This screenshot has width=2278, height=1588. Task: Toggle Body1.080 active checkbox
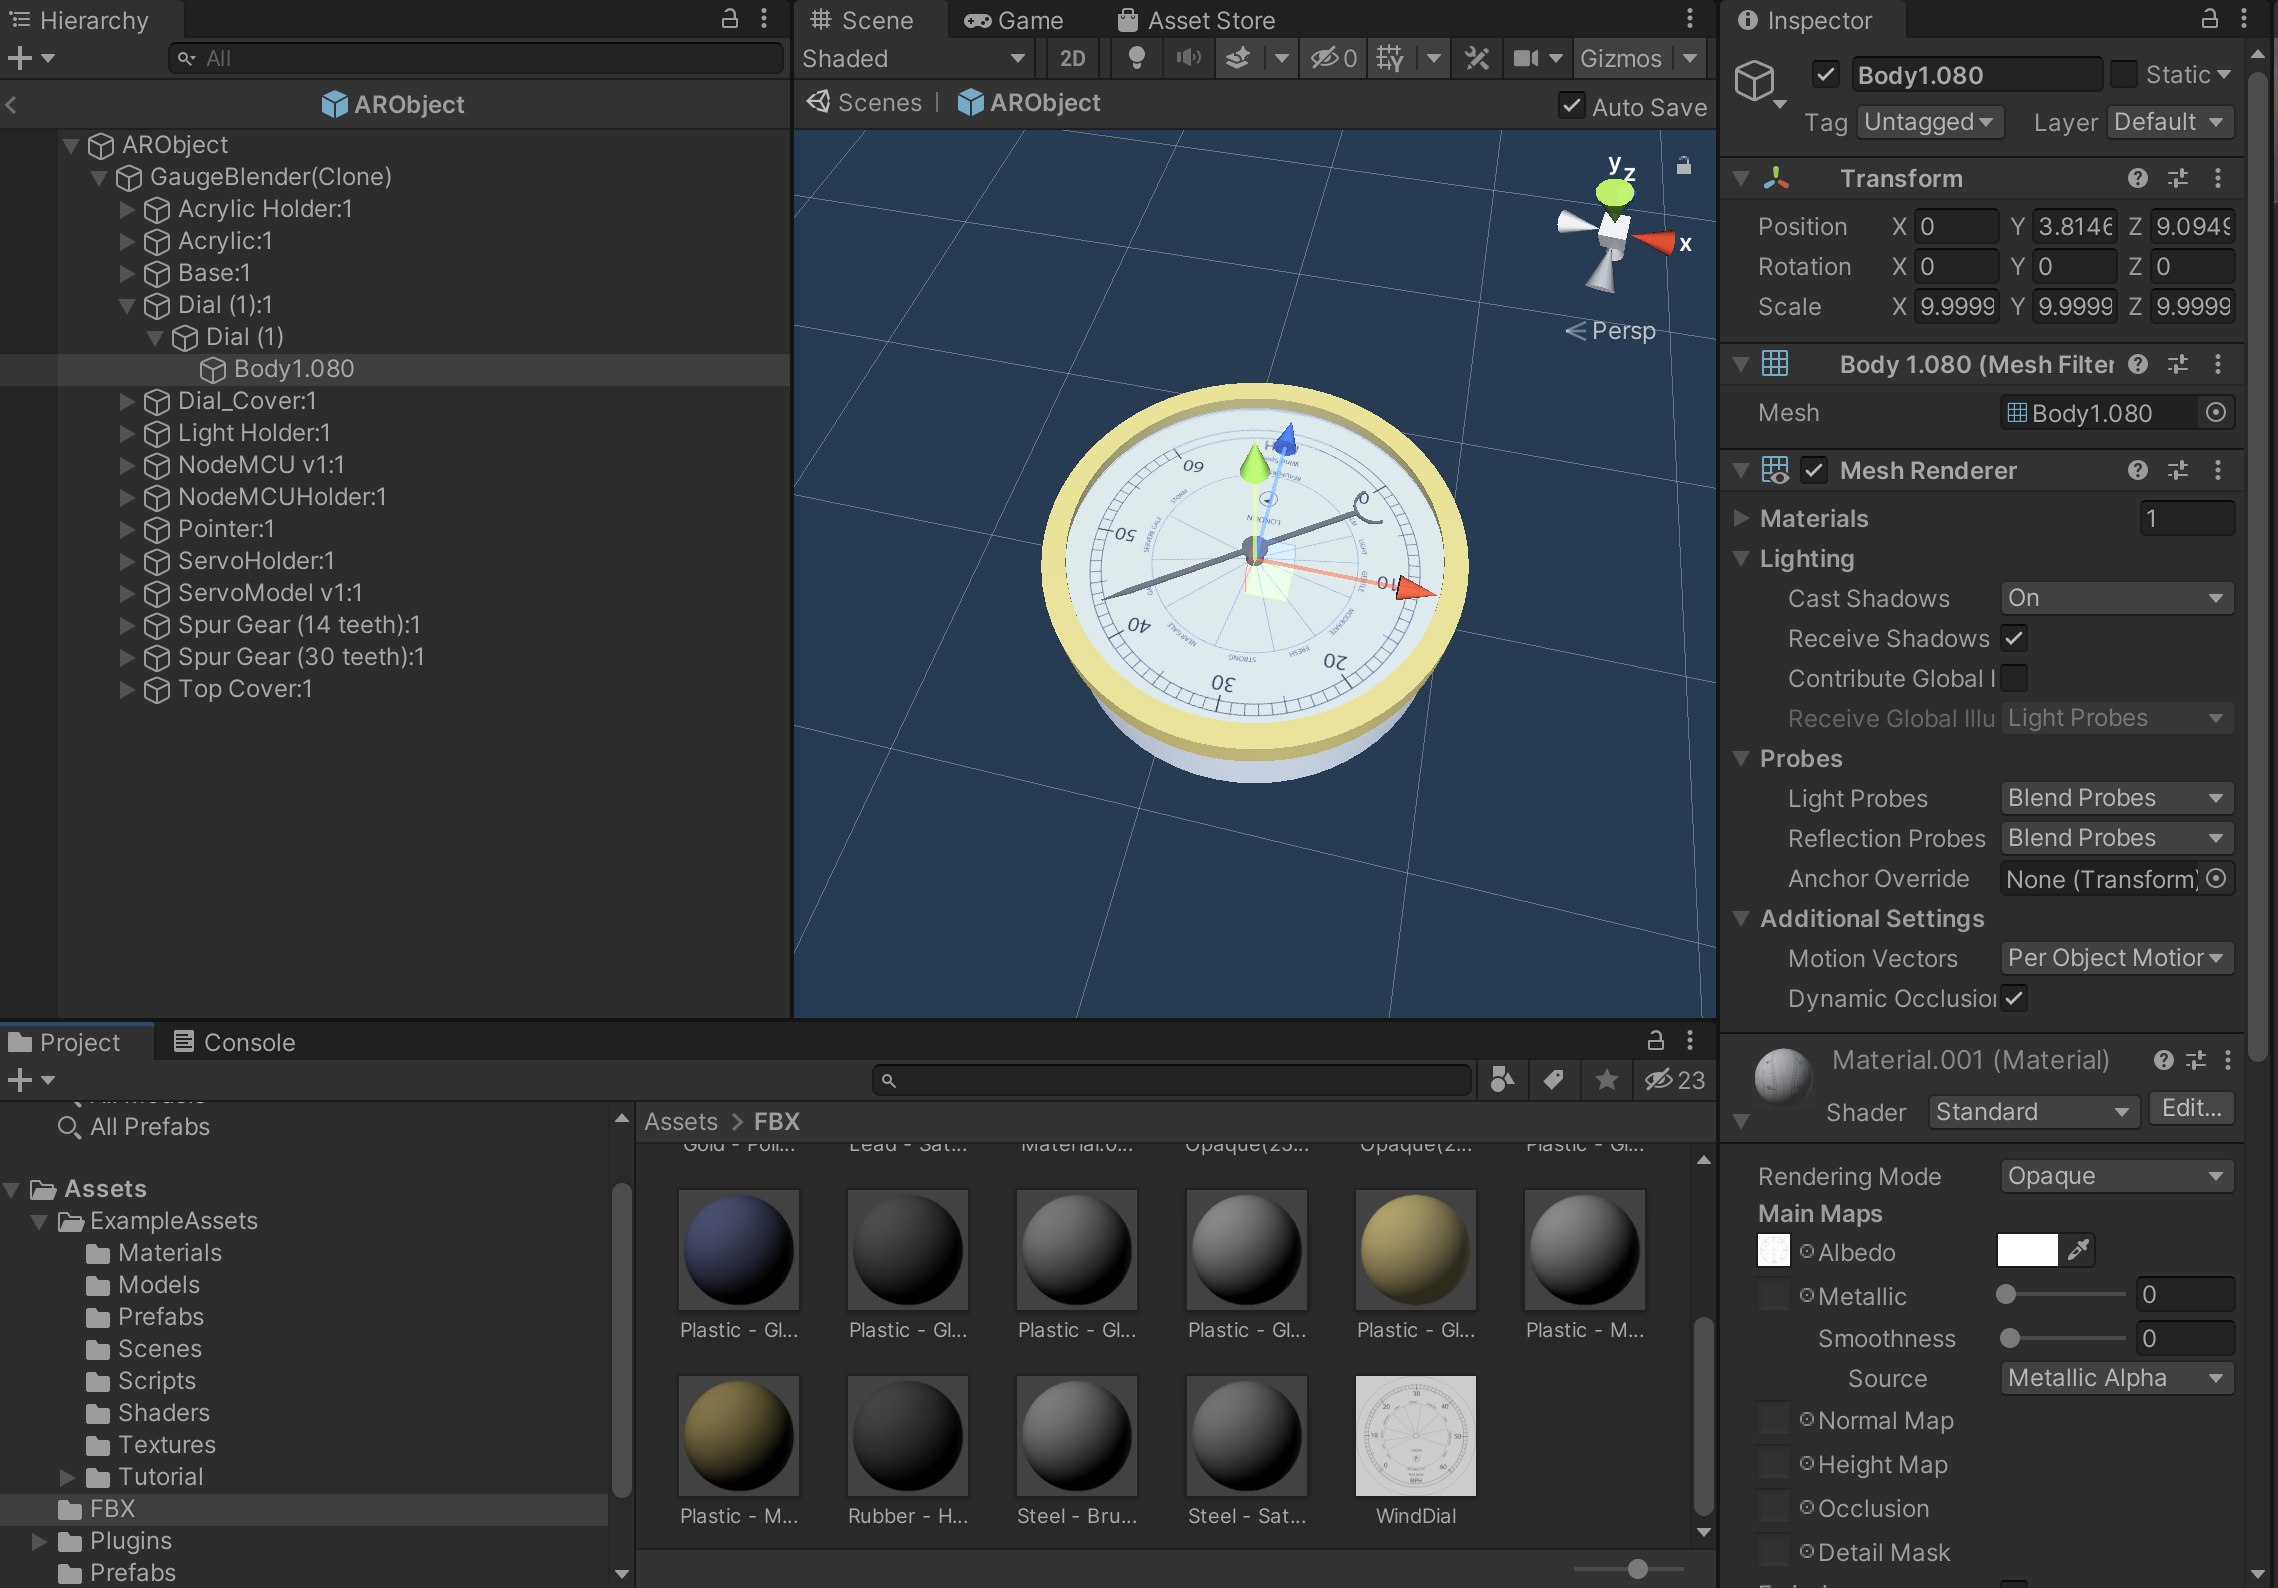coord(1826,74)
